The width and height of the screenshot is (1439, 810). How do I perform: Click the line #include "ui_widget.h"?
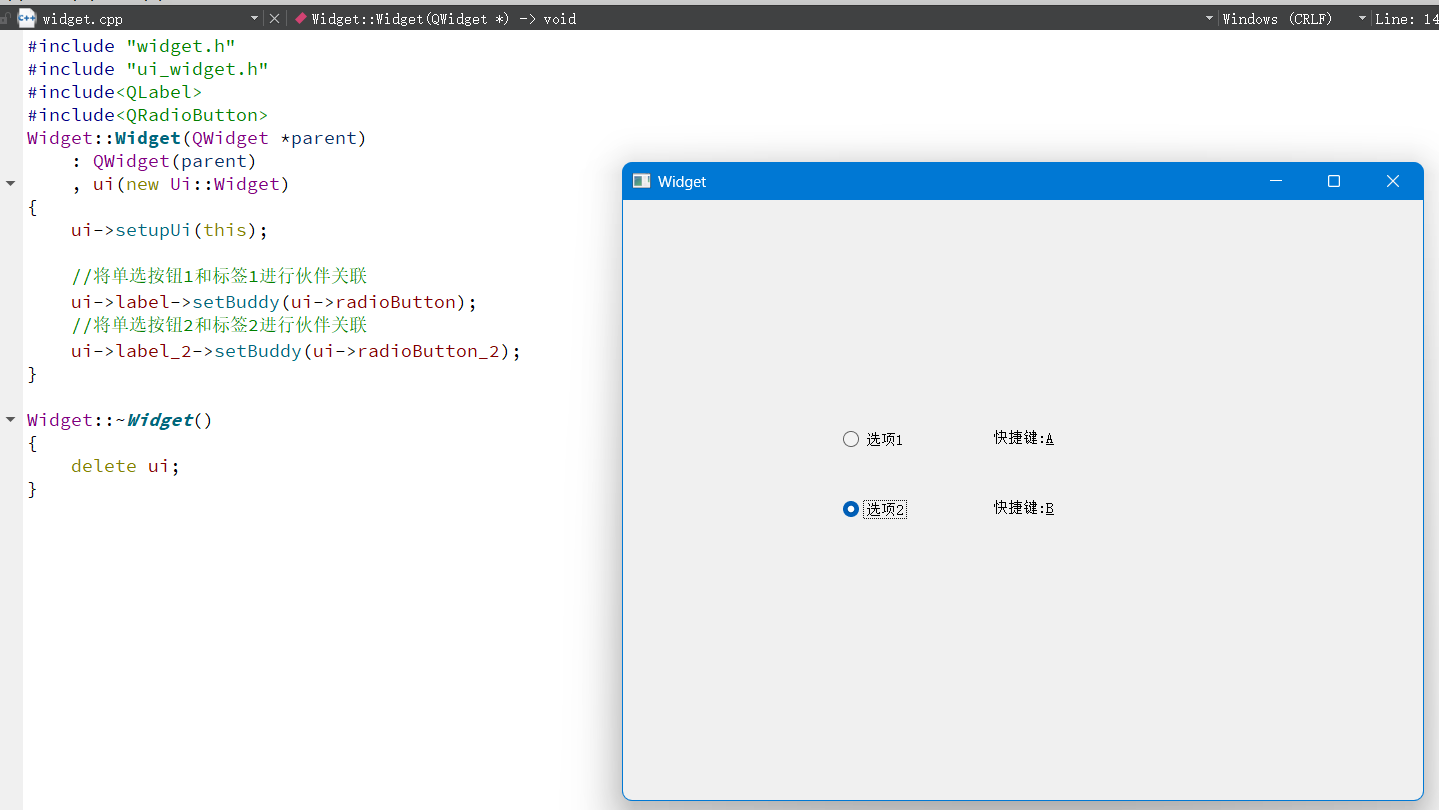pyautogui.click(x=148, y=69)
